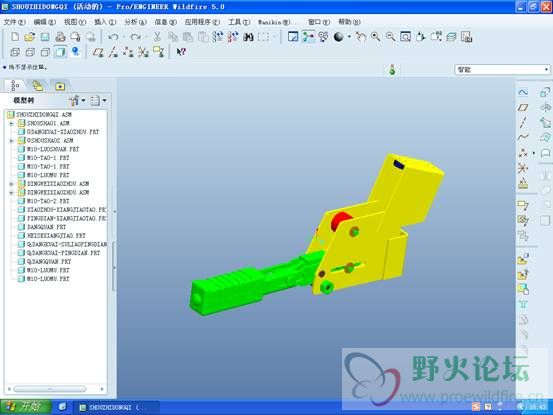Open the 文件 menu
The image size is (553, 415).
click(14, 22)
